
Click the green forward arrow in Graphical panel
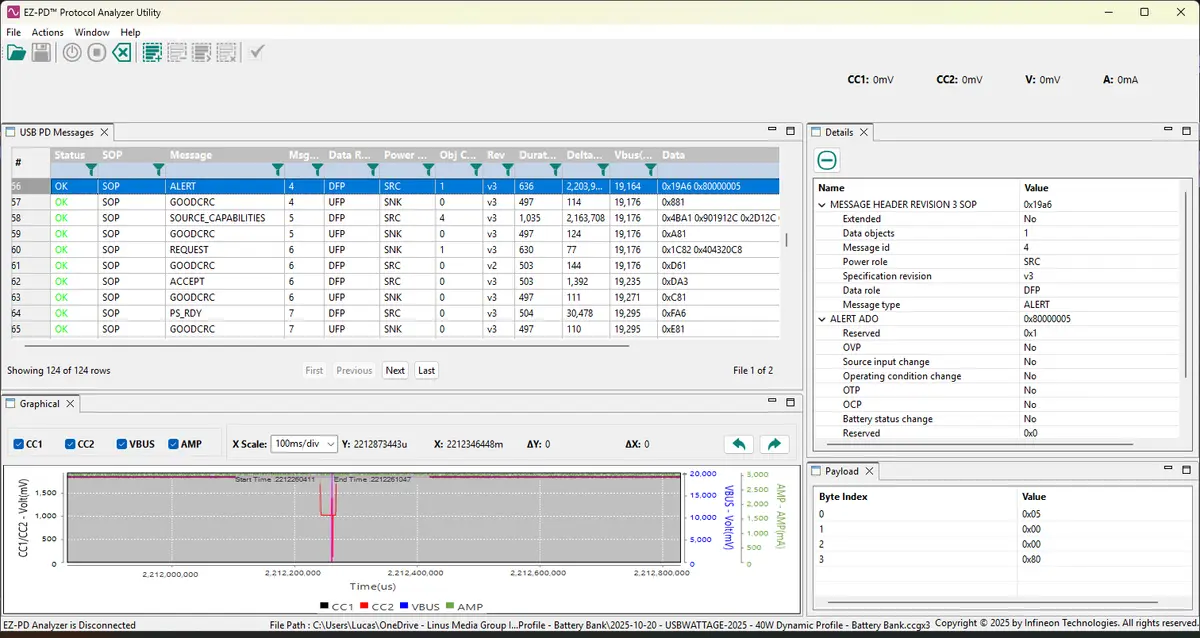tap(775, 444)
